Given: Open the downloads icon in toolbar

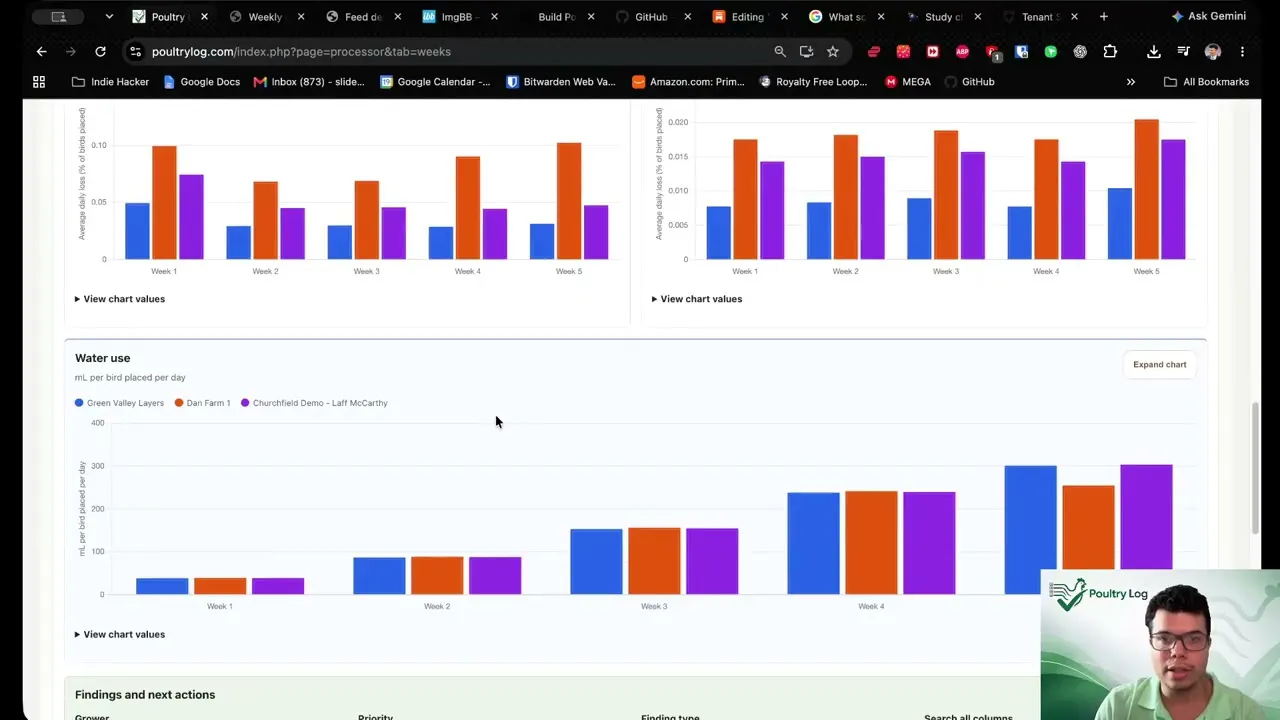Looking at the screenshot, I should point(1153,51).
